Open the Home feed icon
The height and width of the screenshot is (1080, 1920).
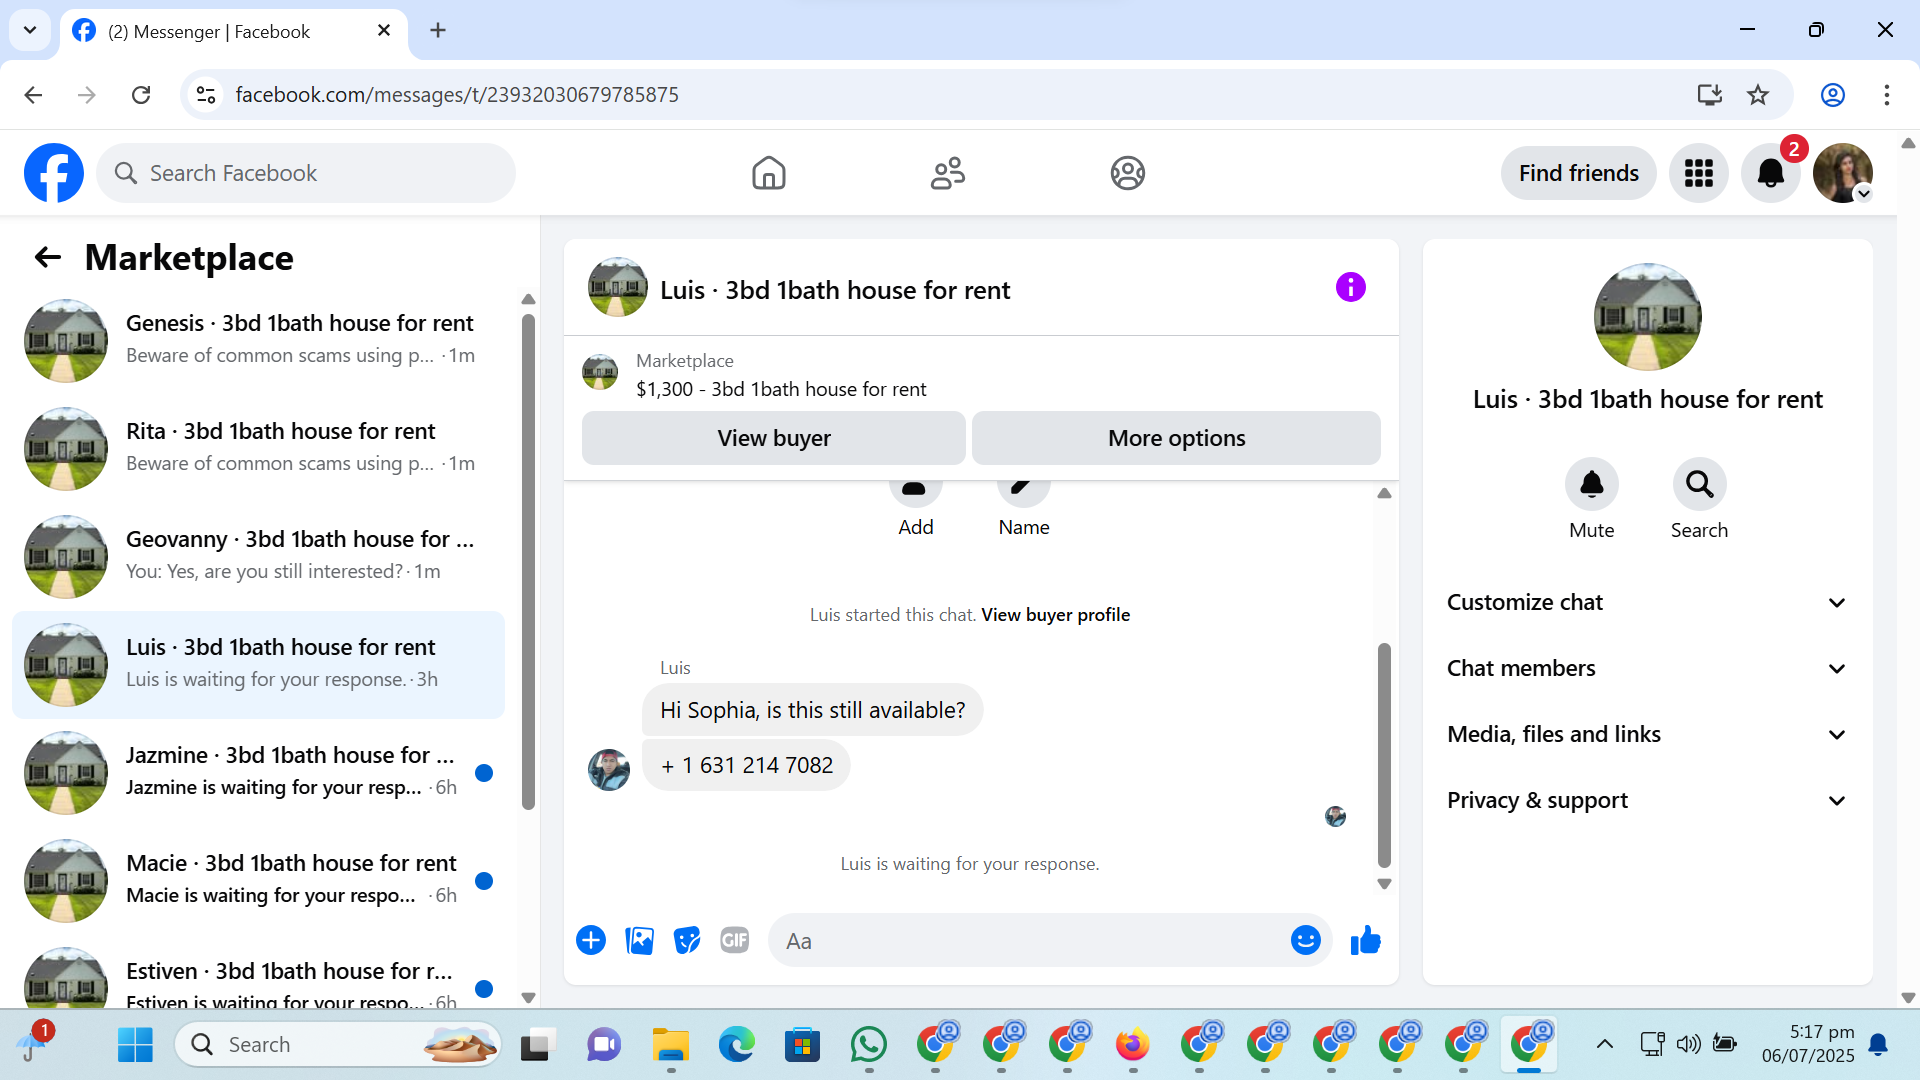click(768, 173)
